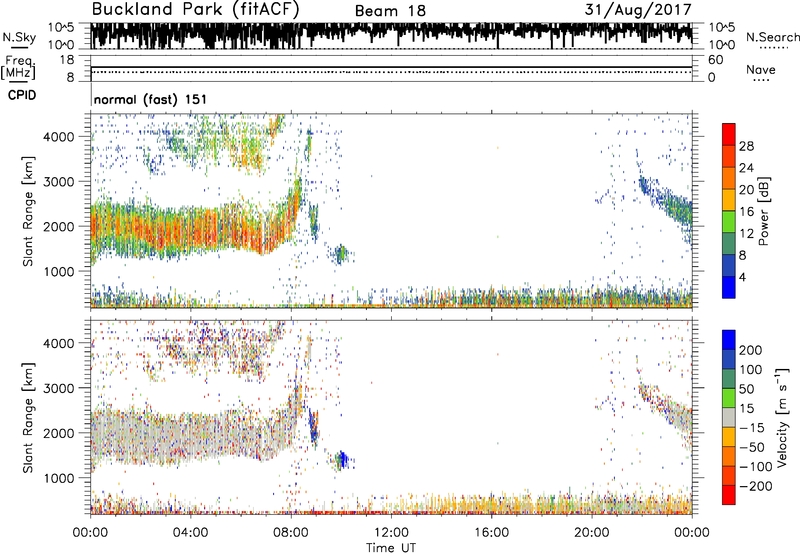Click the '60' Nave axis label

(x=715, y=60)
